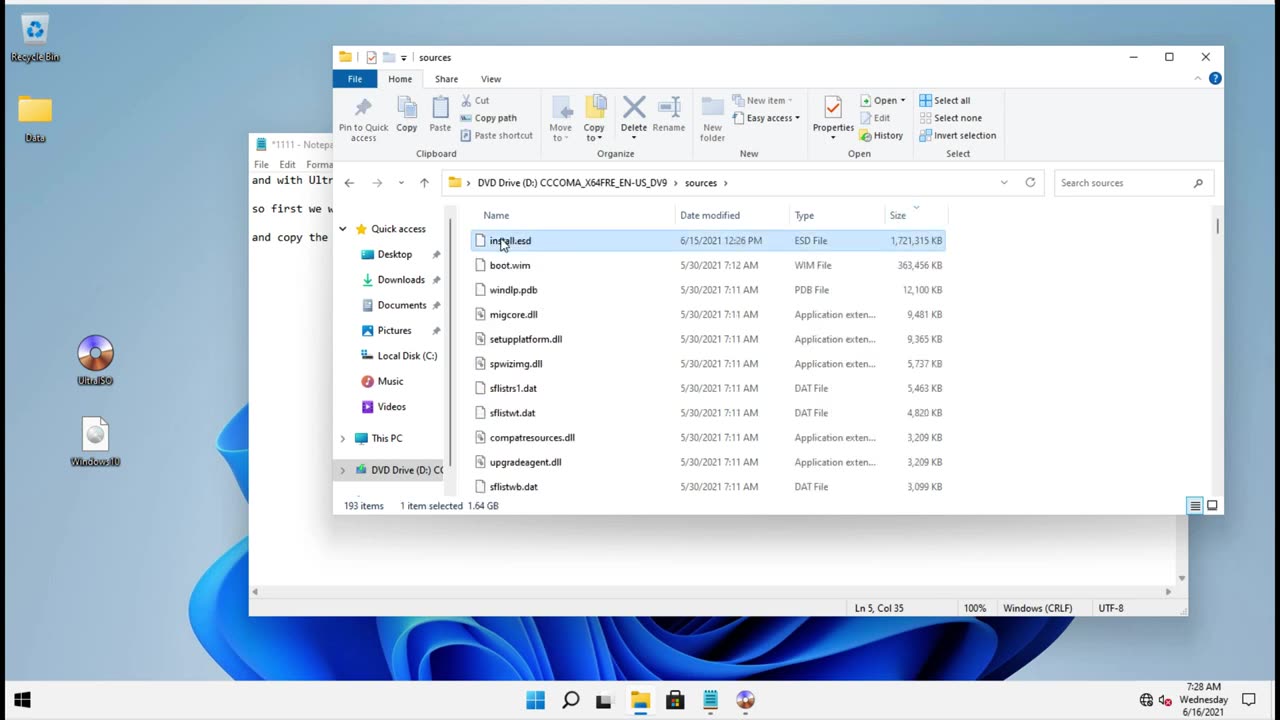Image resolution: width=1280 pixels, height=720 pixels.
Task: Open address bar history dropdown
Action: click(1004, 183)
